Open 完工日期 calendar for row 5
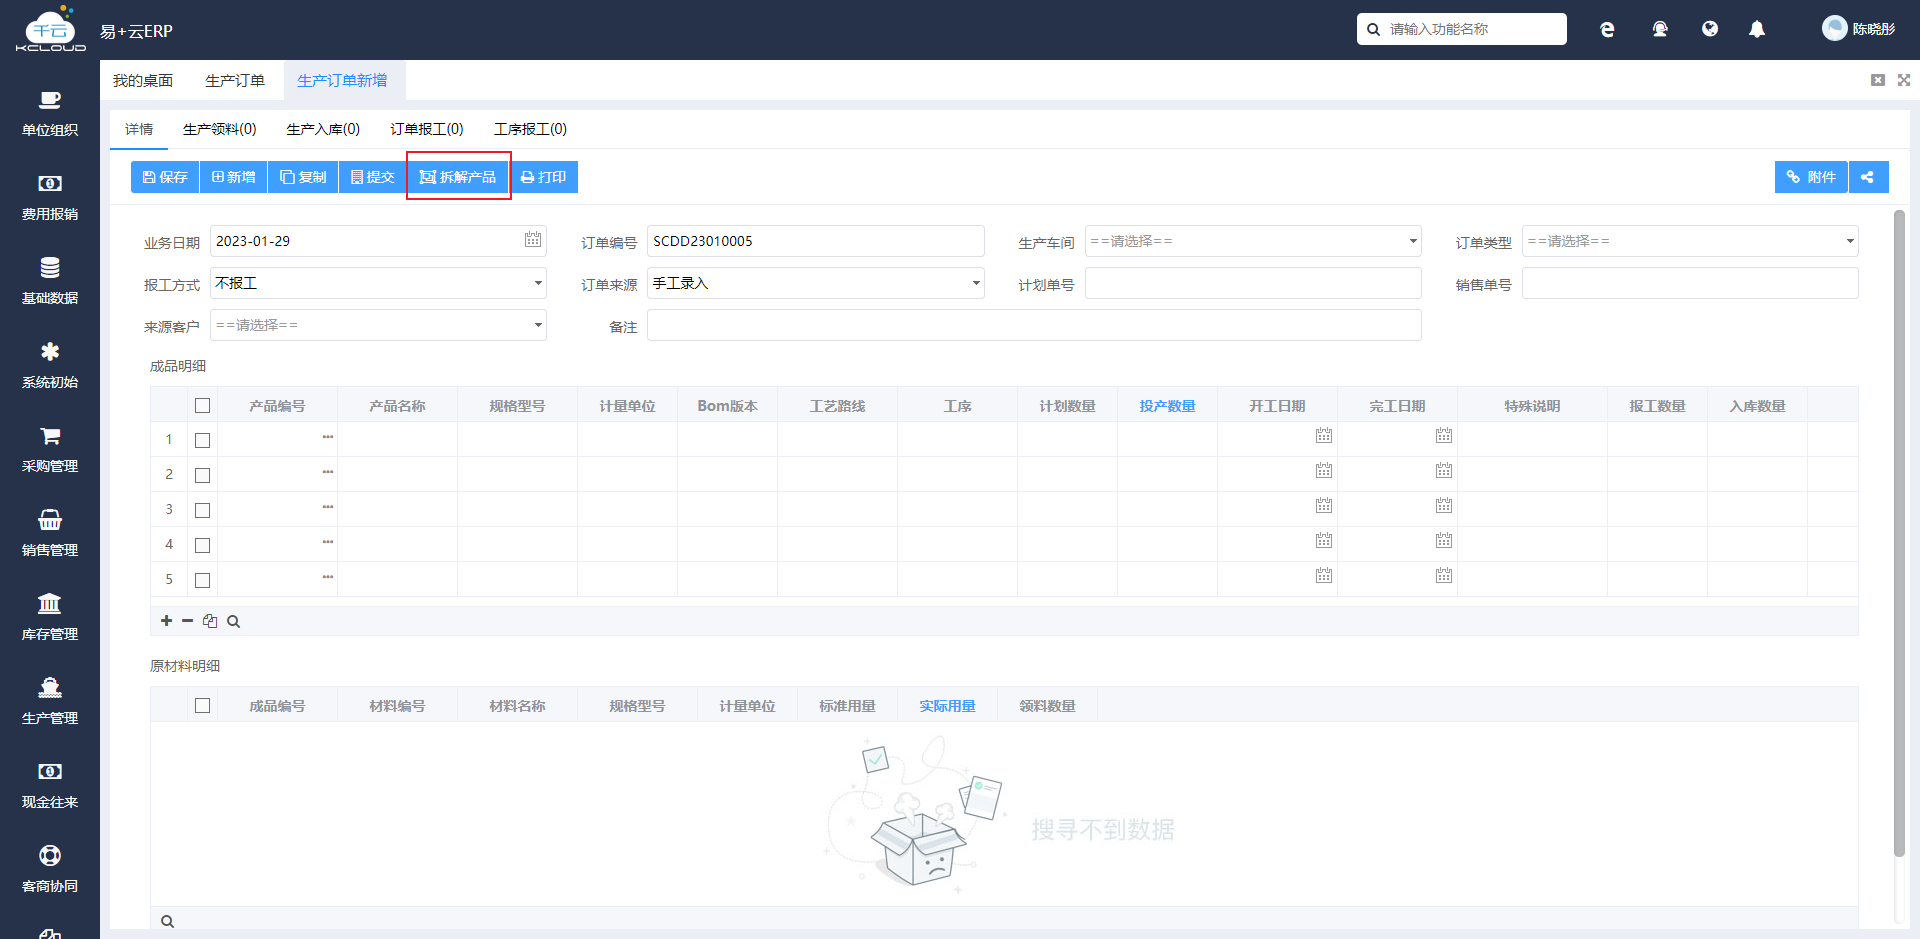 pos(1444,576)
